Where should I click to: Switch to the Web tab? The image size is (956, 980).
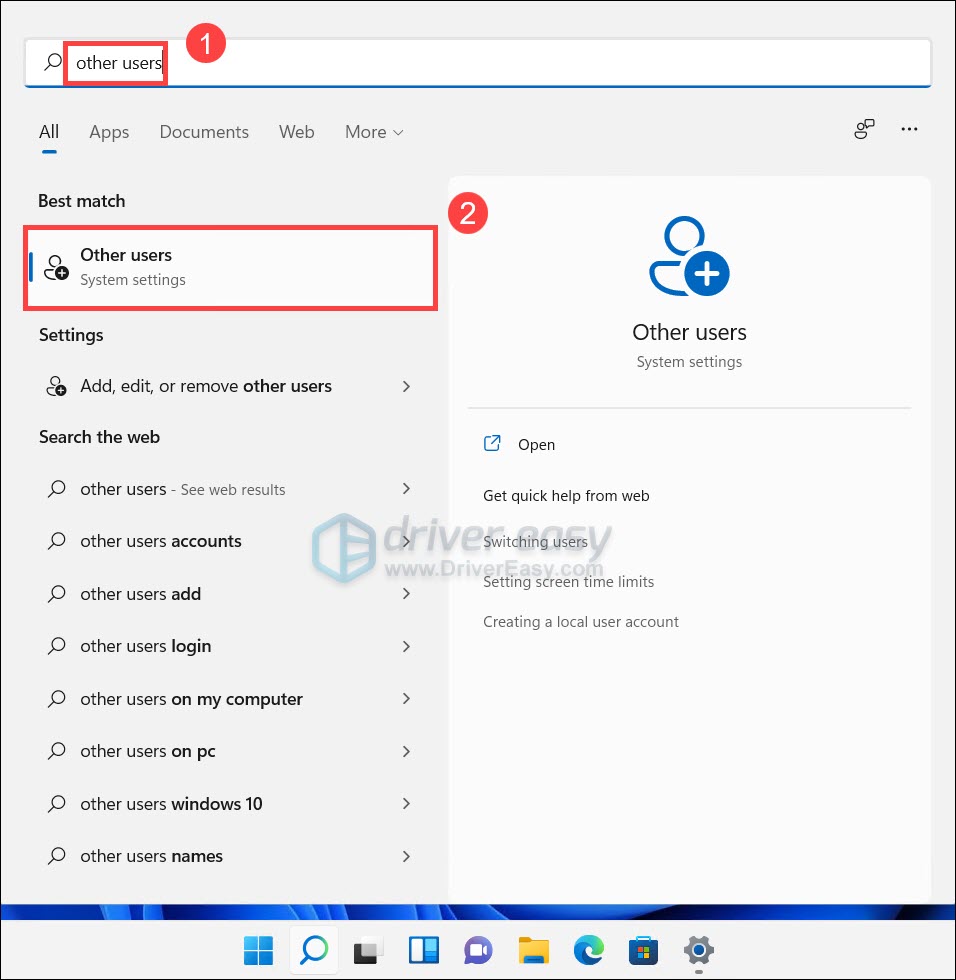[297, 132]
